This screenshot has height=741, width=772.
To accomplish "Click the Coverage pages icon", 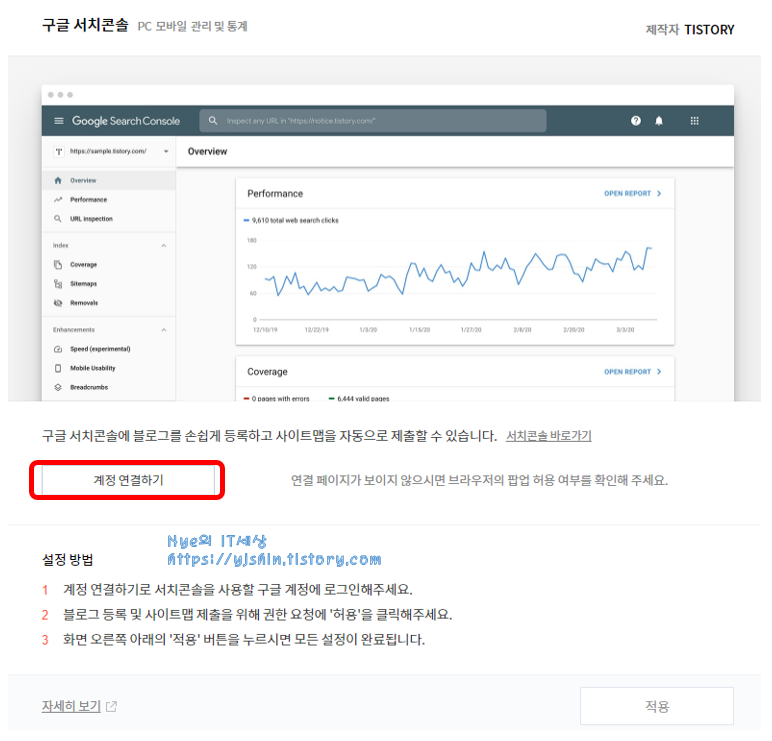I will pos(58,264).
